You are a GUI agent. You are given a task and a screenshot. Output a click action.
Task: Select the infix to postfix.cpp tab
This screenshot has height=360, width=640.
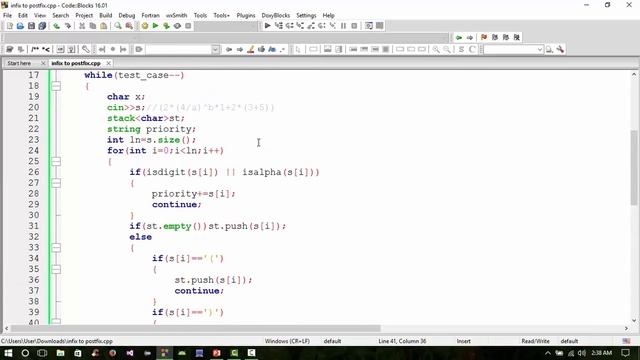click(76, 63)
